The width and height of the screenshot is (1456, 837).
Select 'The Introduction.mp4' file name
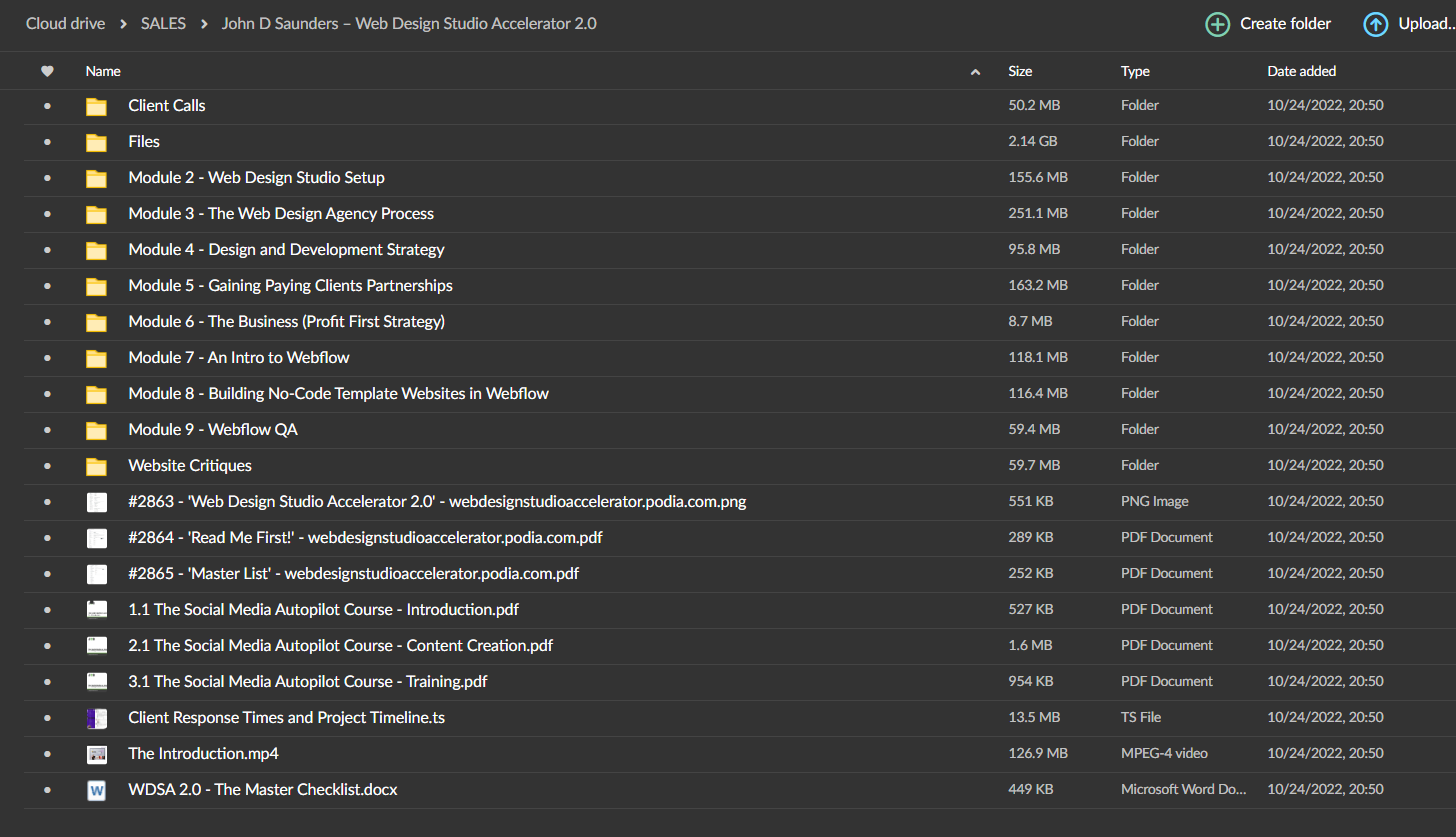tap(203, 754)
